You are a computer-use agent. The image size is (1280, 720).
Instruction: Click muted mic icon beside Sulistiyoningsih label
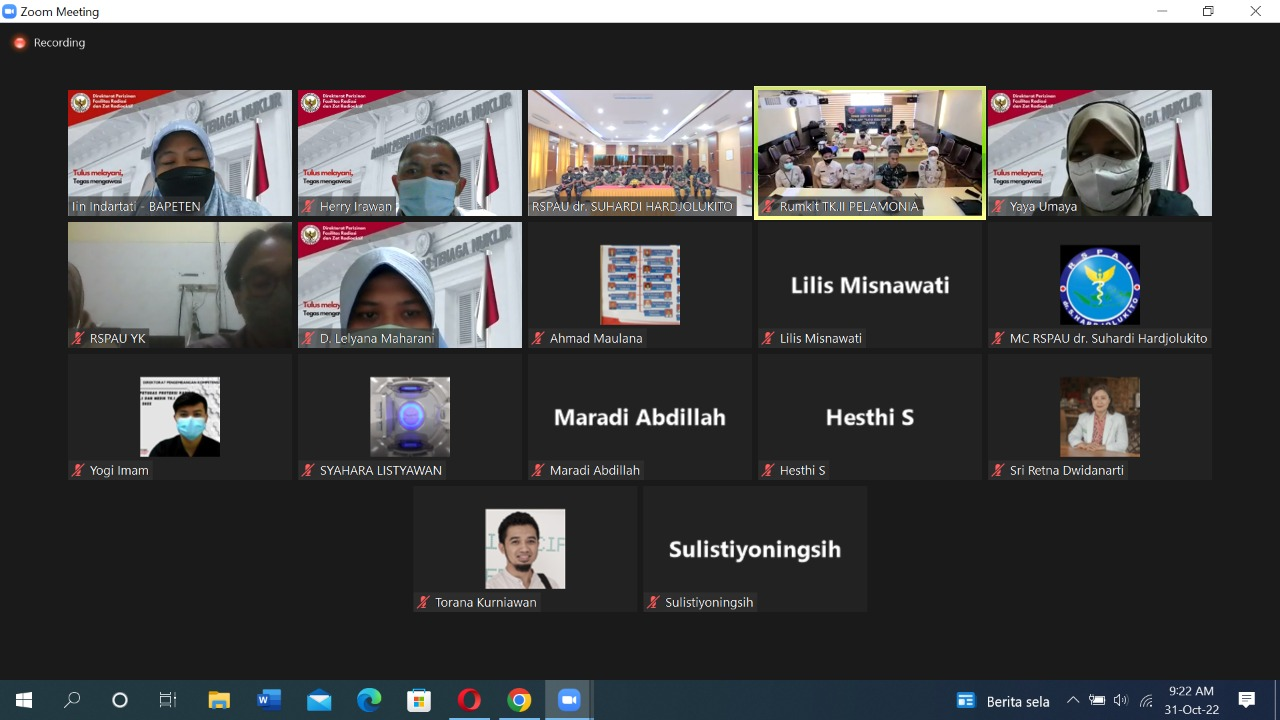[x=653, y=603]
